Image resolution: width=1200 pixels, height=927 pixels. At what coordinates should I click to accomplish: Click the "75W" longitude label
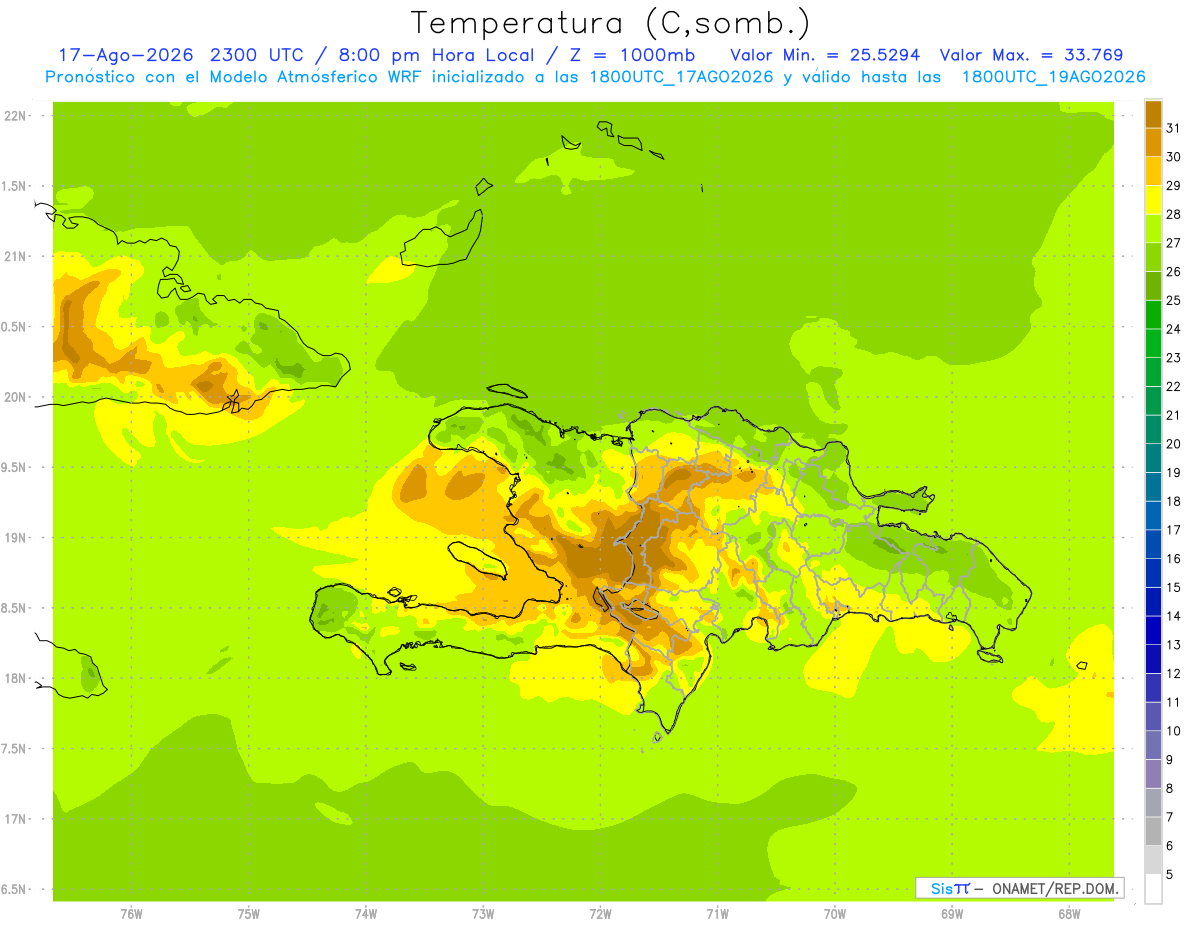[x=249, y=913]
